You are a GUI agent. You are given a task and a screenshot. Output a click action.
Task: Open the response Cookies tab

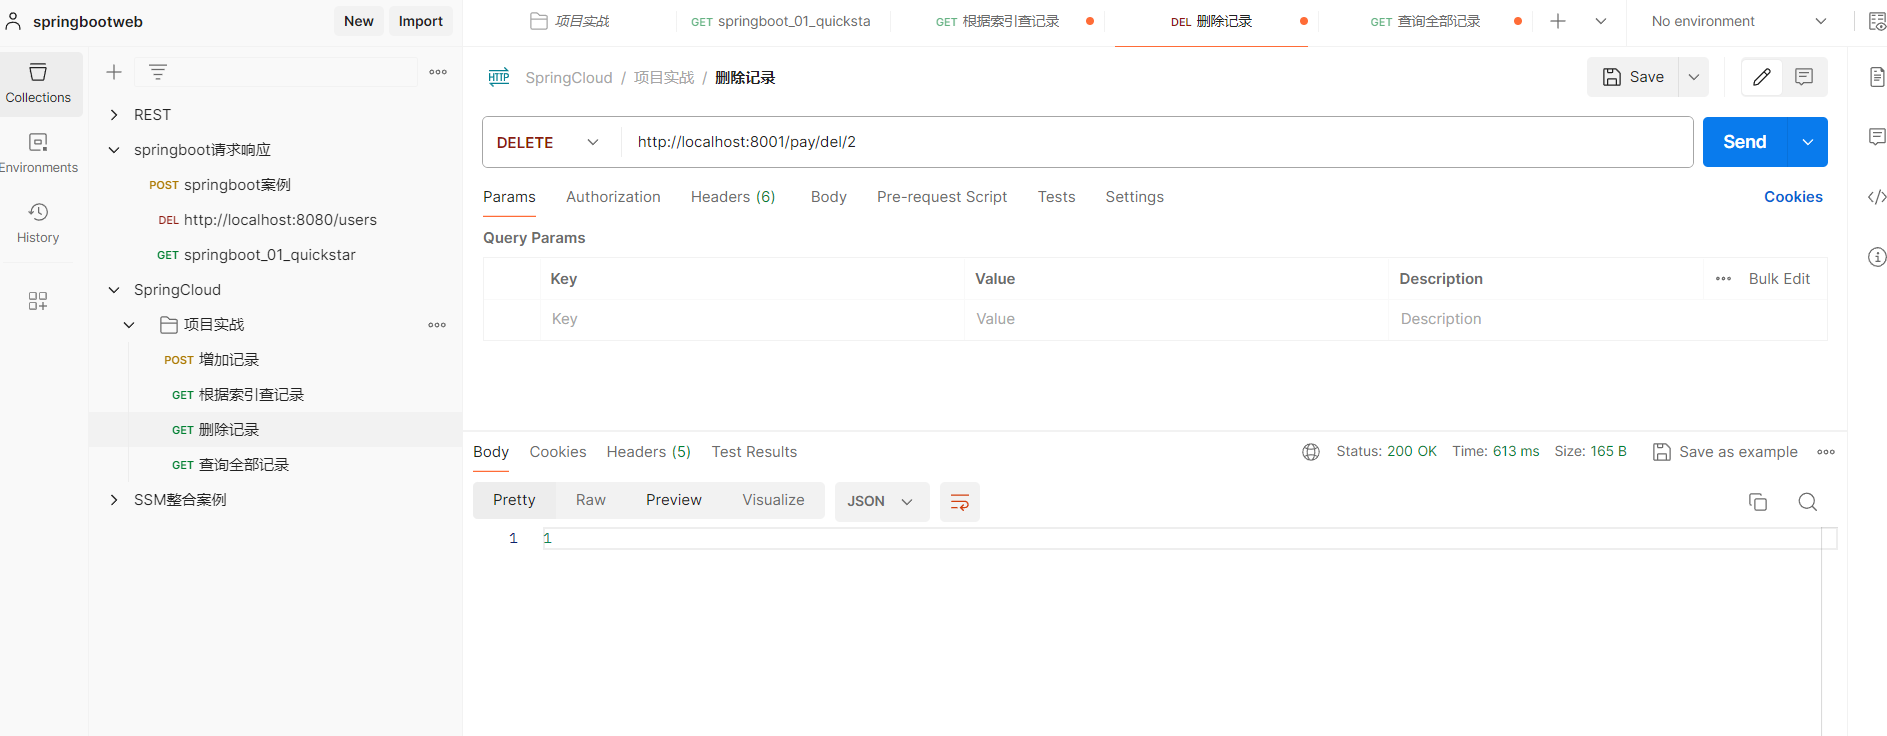pos(558,452)
